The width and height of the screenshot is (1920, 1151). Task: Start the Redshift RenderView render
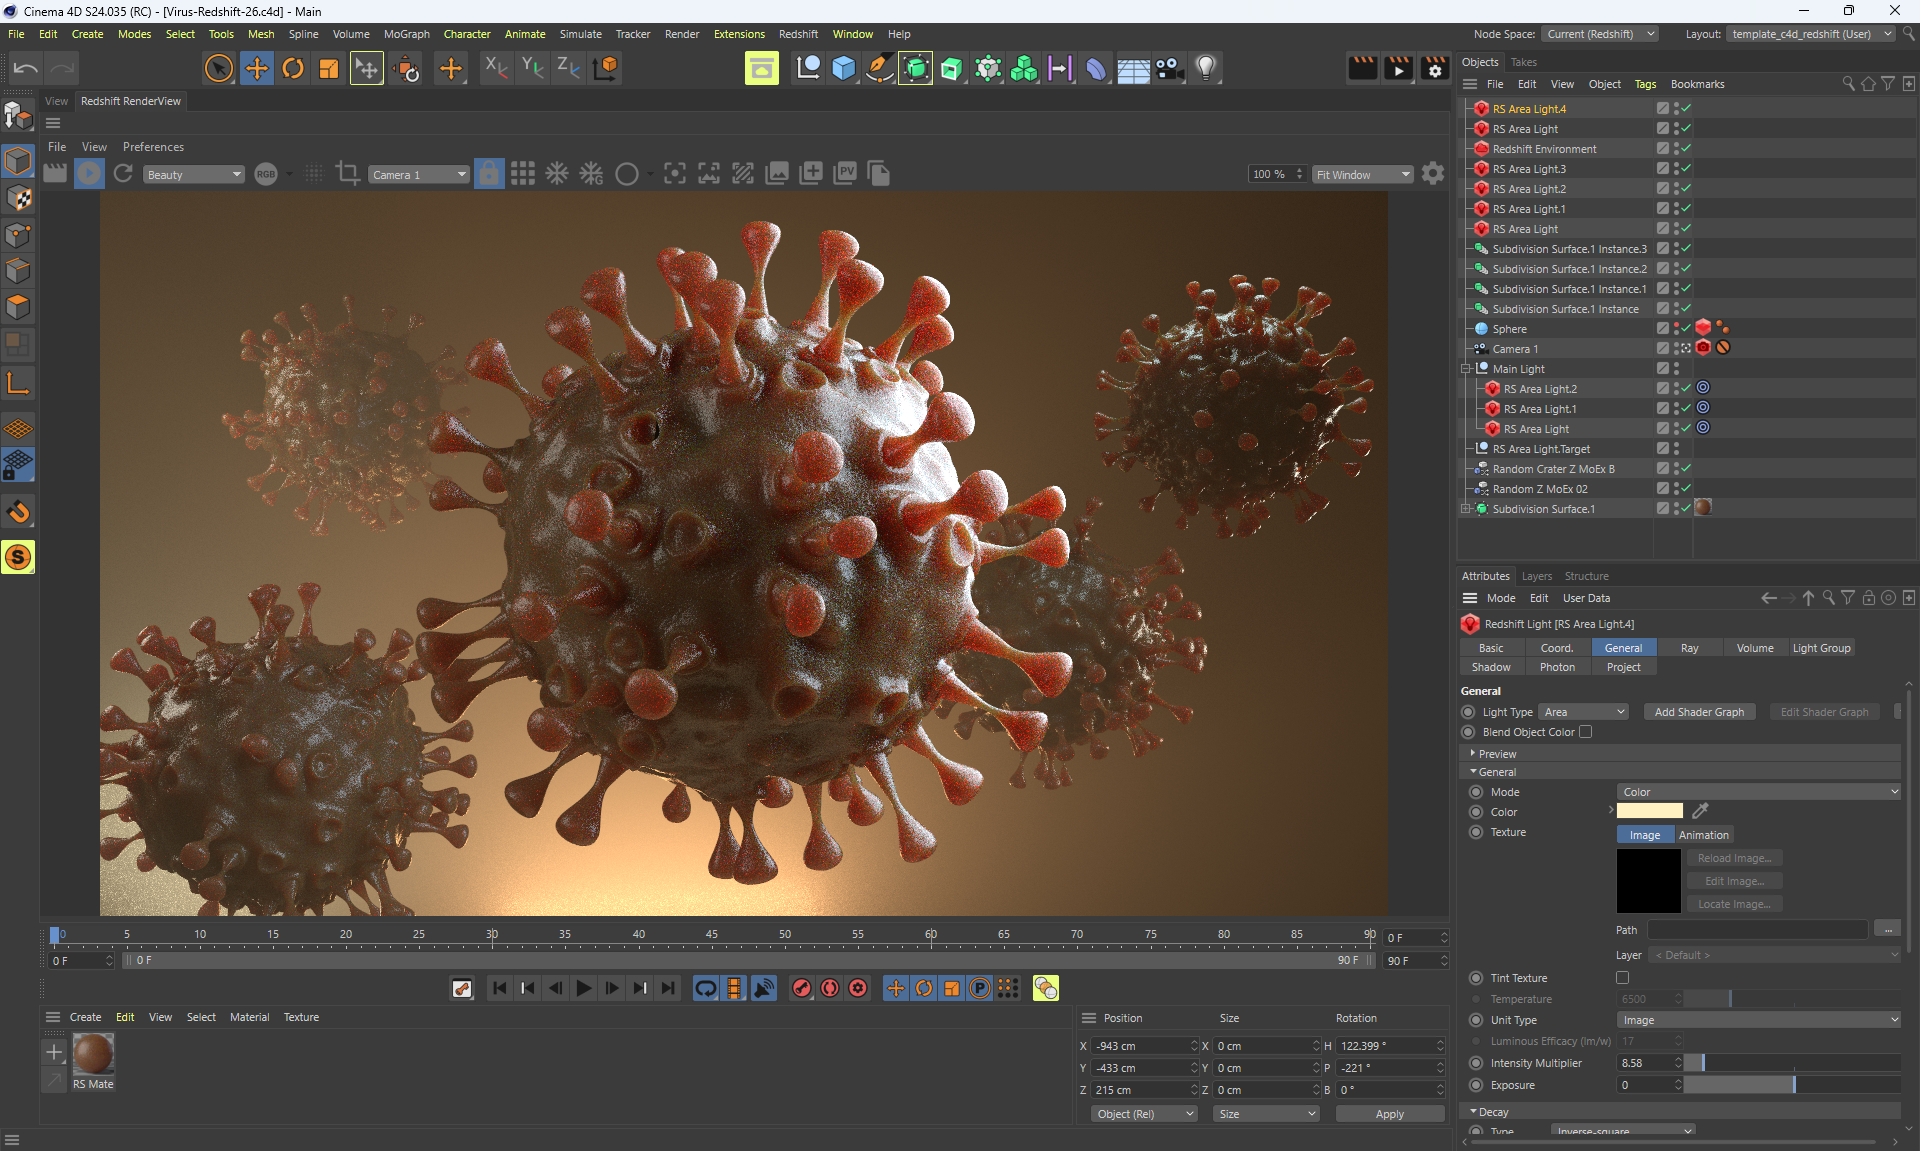click(89, 174)
